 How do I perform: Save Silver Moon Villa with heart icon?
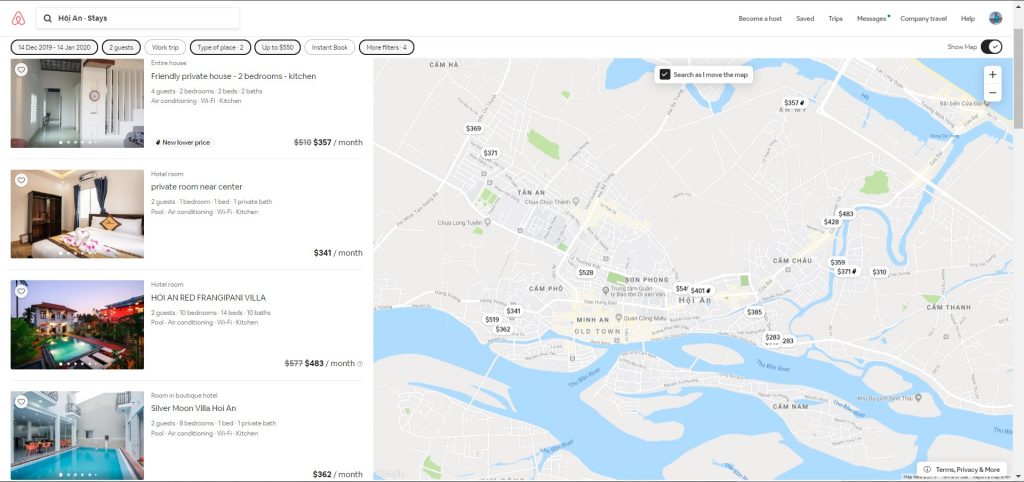(21, 402)
